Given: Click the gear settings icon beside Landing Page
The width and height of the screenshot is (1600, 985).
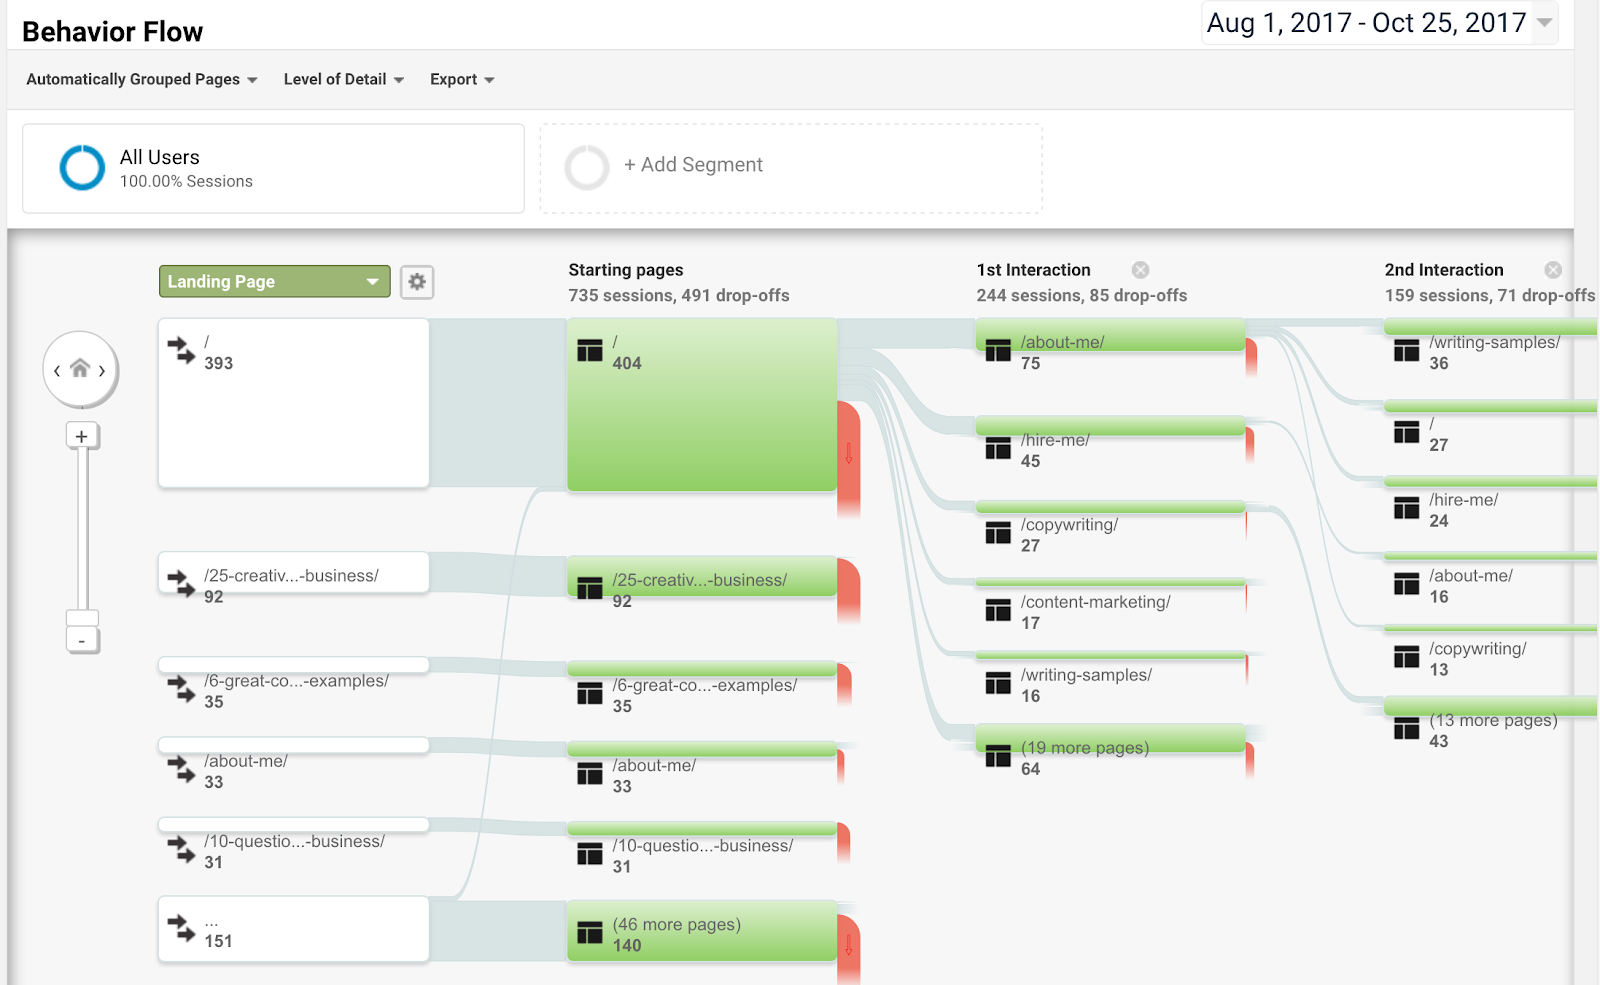Looking at the screenshot, I should (x=417, y=282).
